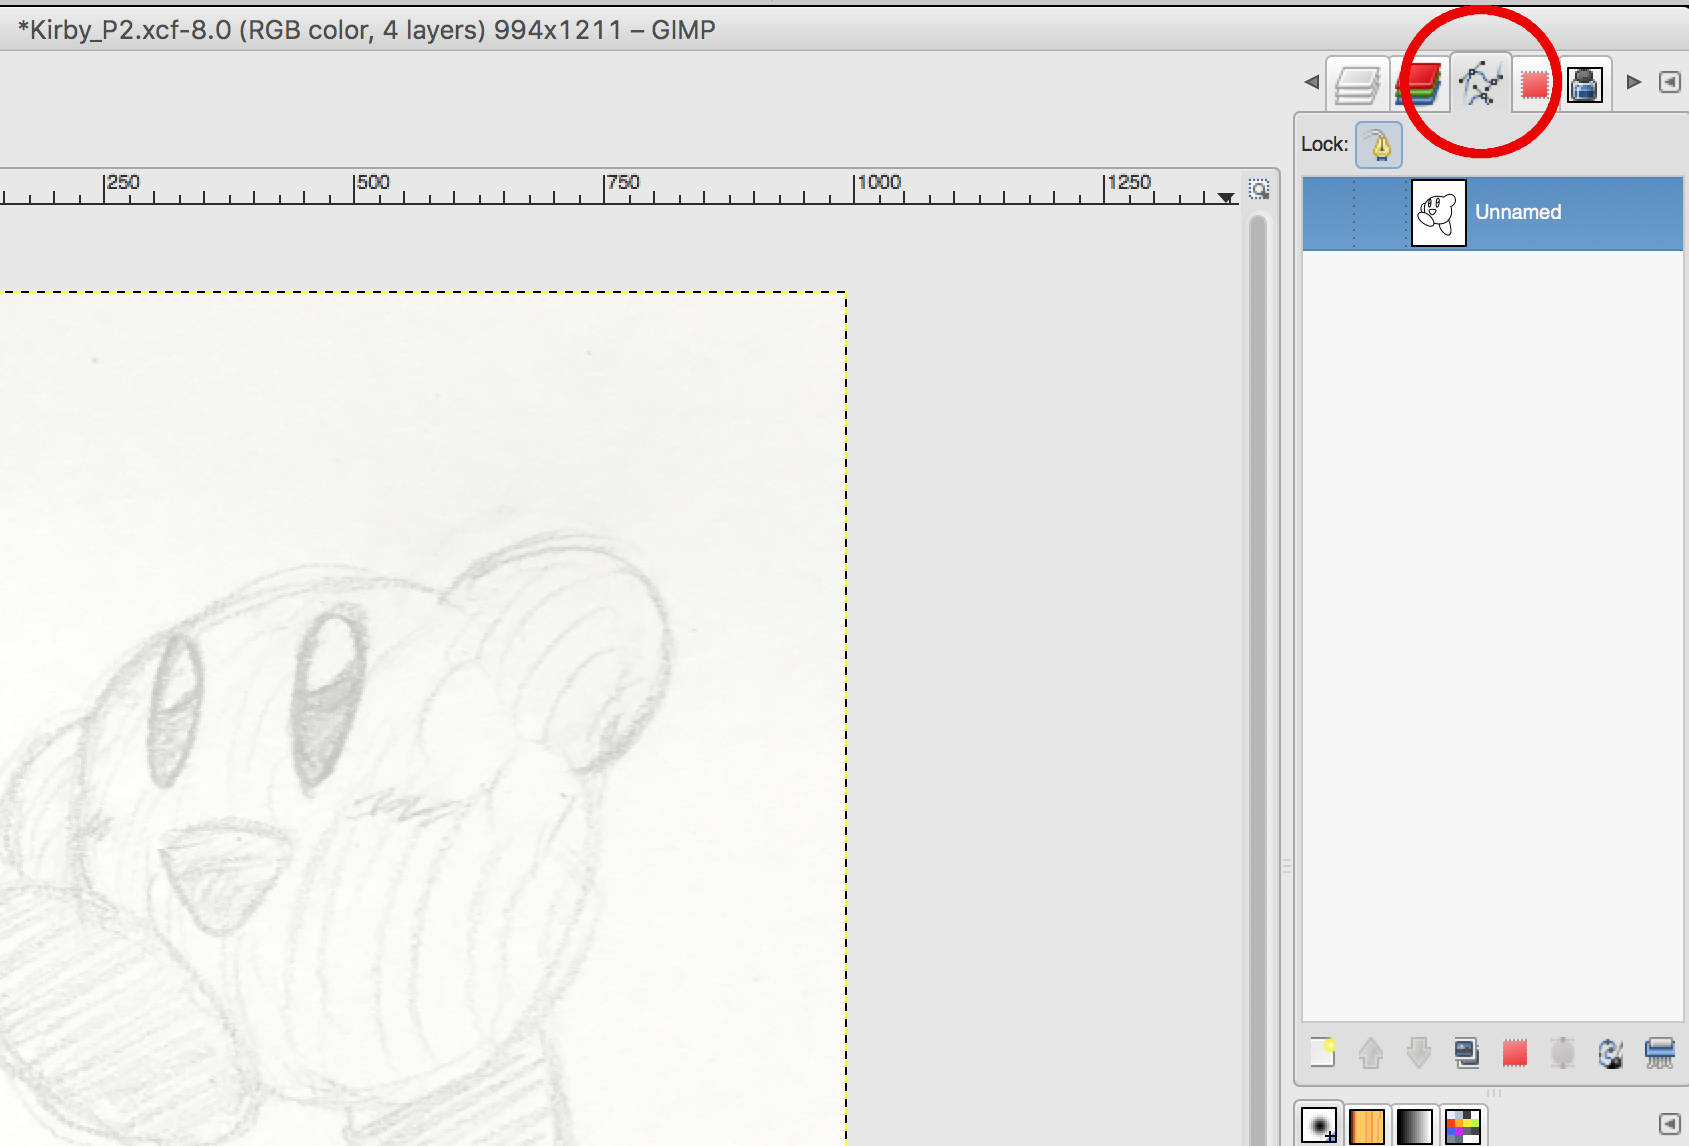Switch to the Layers dock tab
Screen dimensions: 1689x1146
pos(1358,84)
